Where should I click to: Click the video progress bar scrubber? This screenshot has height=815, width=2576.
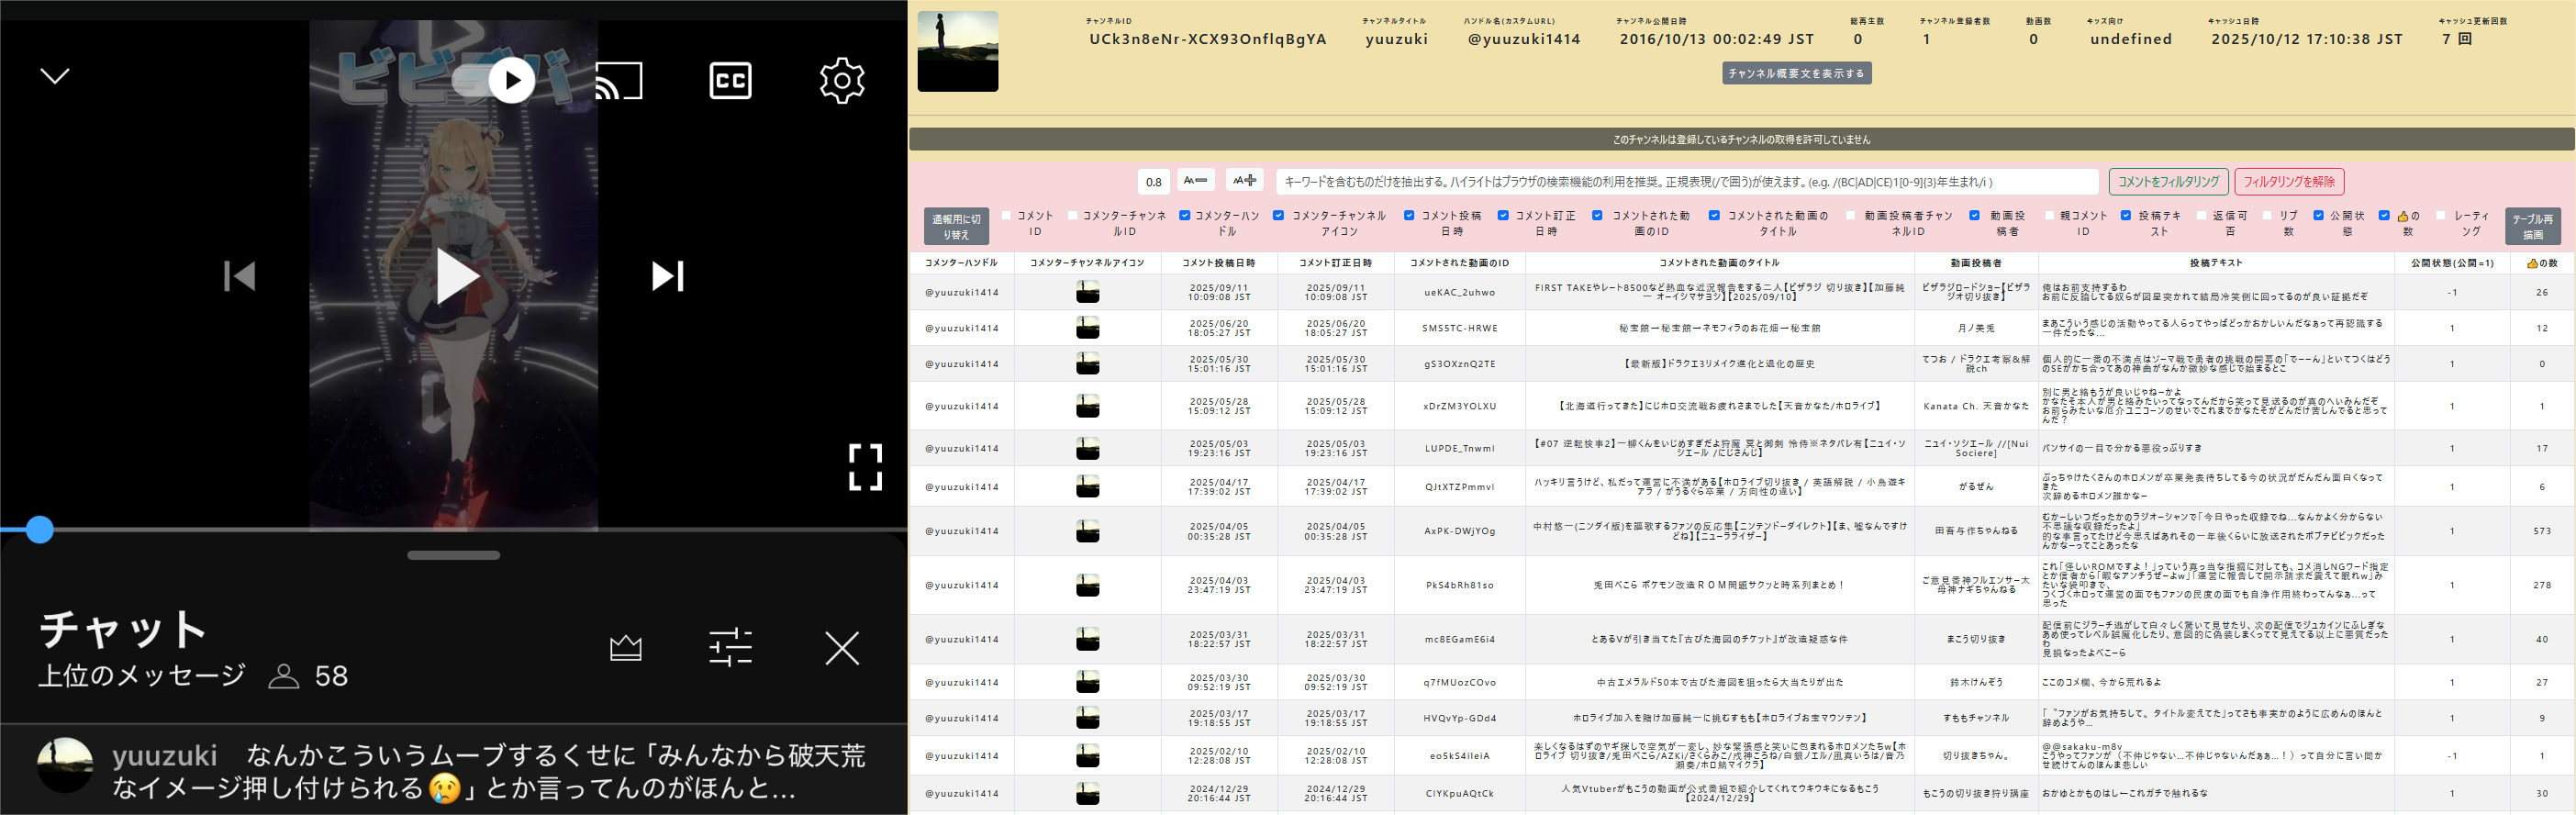(39, 530)
